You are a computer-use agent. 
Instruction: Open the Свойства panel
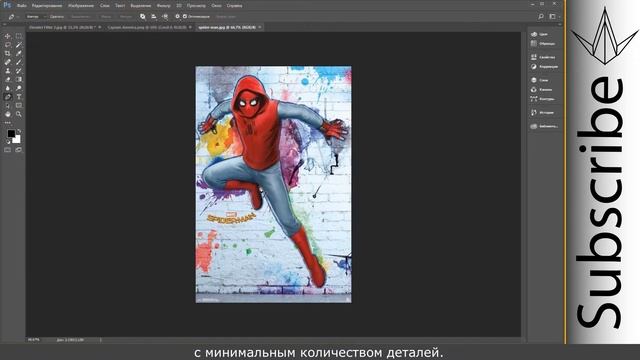[x=543, y=57]
